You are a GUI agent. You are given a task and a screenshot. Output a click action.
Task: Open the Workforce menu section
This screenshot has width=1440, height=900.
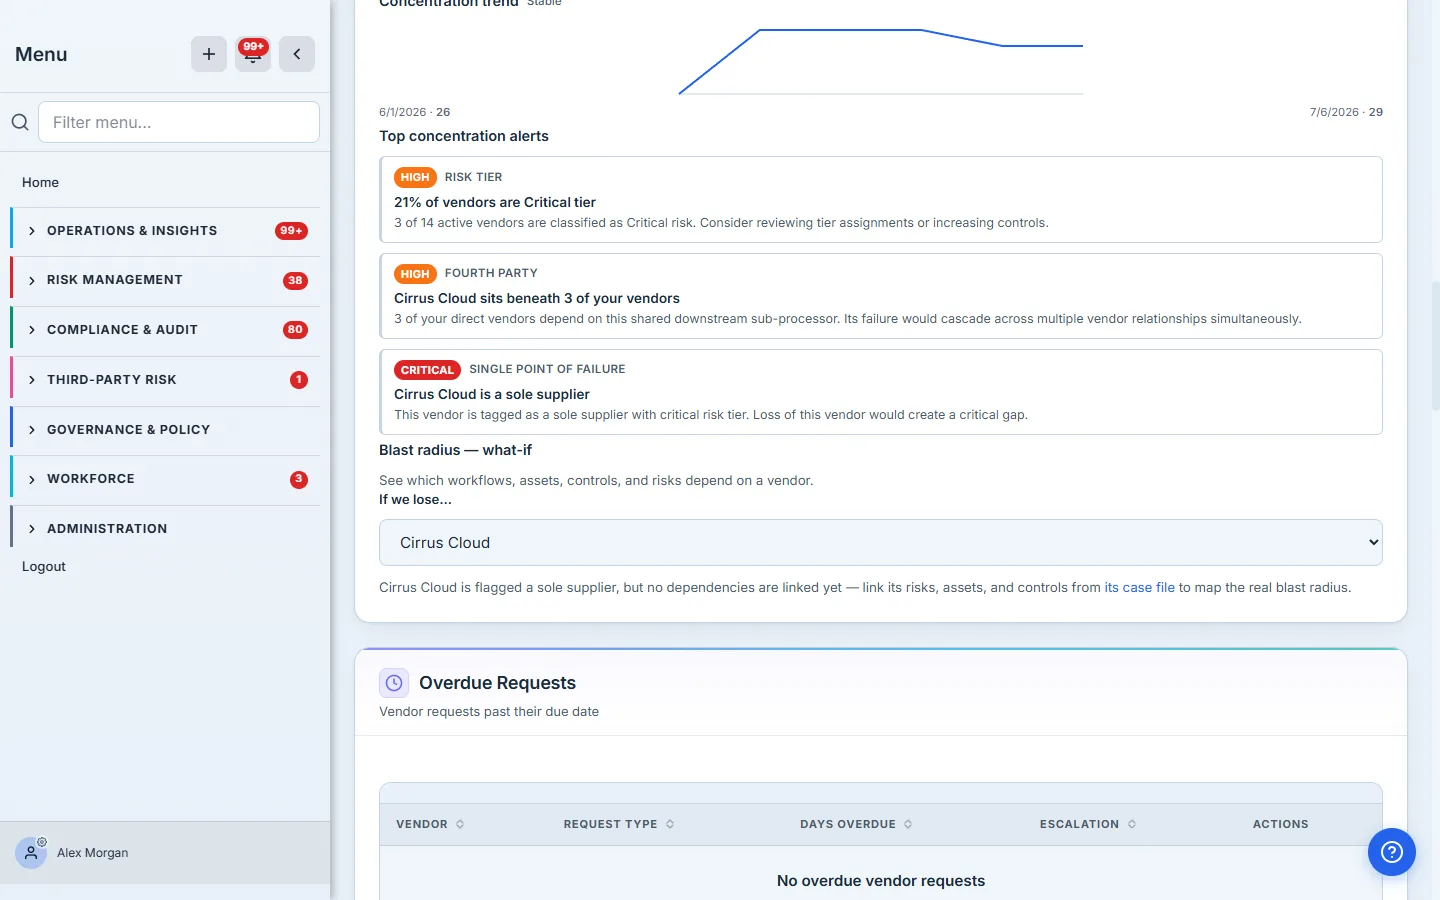click(166, 479)
